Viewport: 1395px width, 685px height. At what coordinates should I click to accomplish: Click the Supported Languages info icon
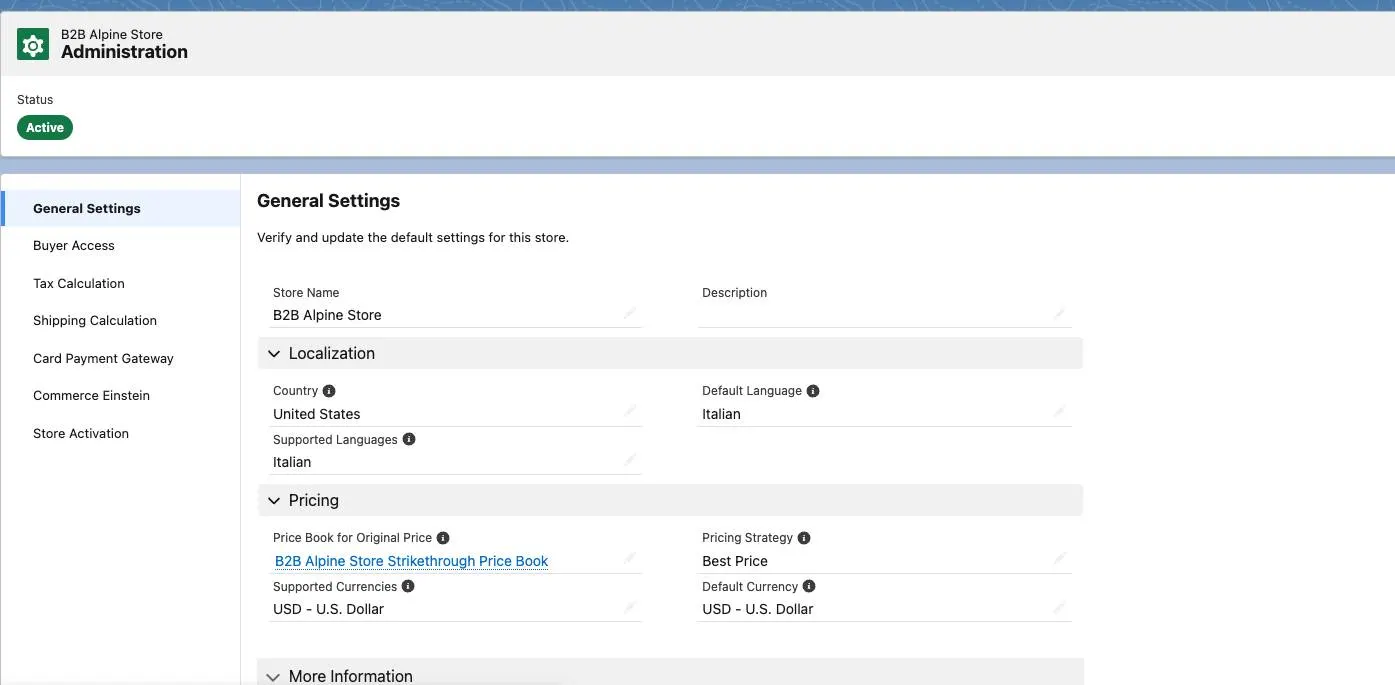409,439
